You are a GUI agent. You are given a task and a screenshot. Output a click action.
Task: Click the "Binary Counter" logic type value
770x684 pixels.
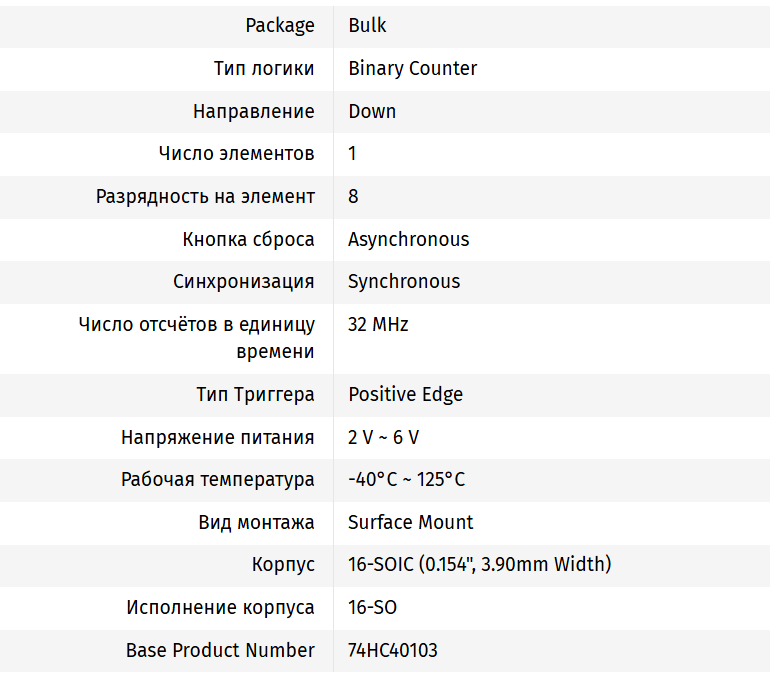click(412, 68)
